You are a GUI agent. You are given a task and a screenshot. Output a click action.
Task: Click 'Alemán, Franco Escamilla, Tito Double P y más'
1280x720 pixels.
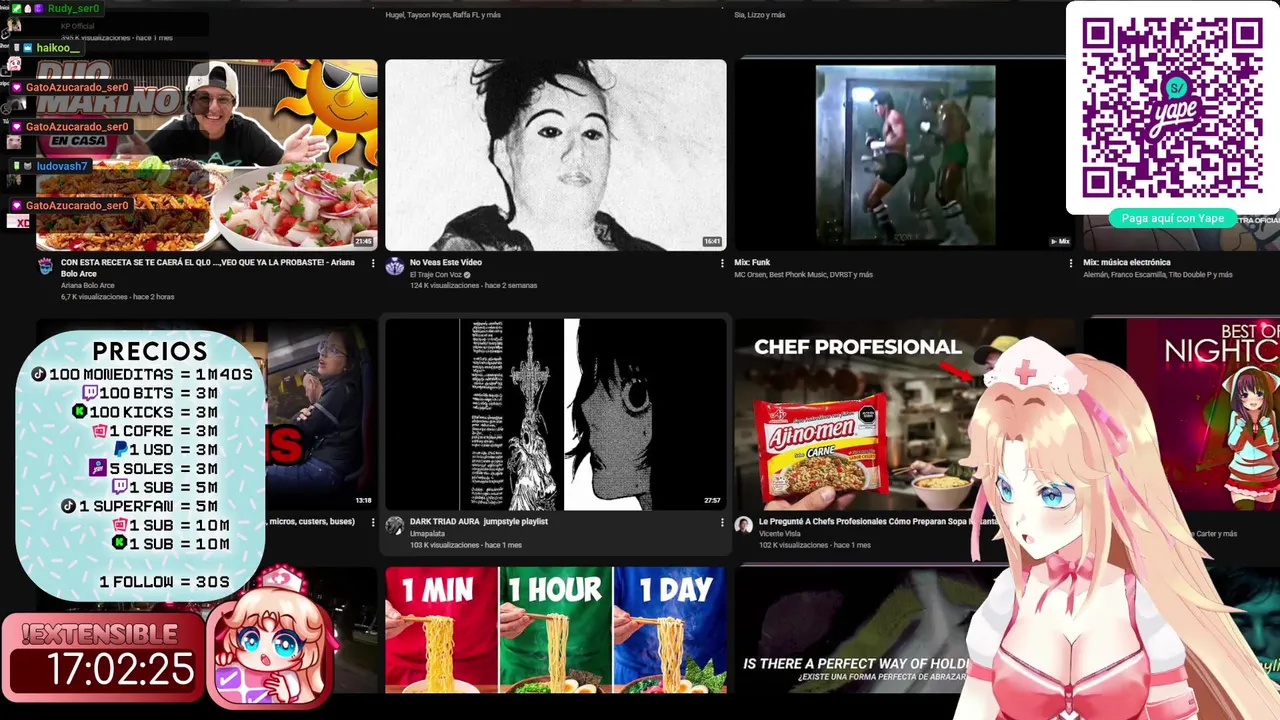click(x=1158, y=274)
